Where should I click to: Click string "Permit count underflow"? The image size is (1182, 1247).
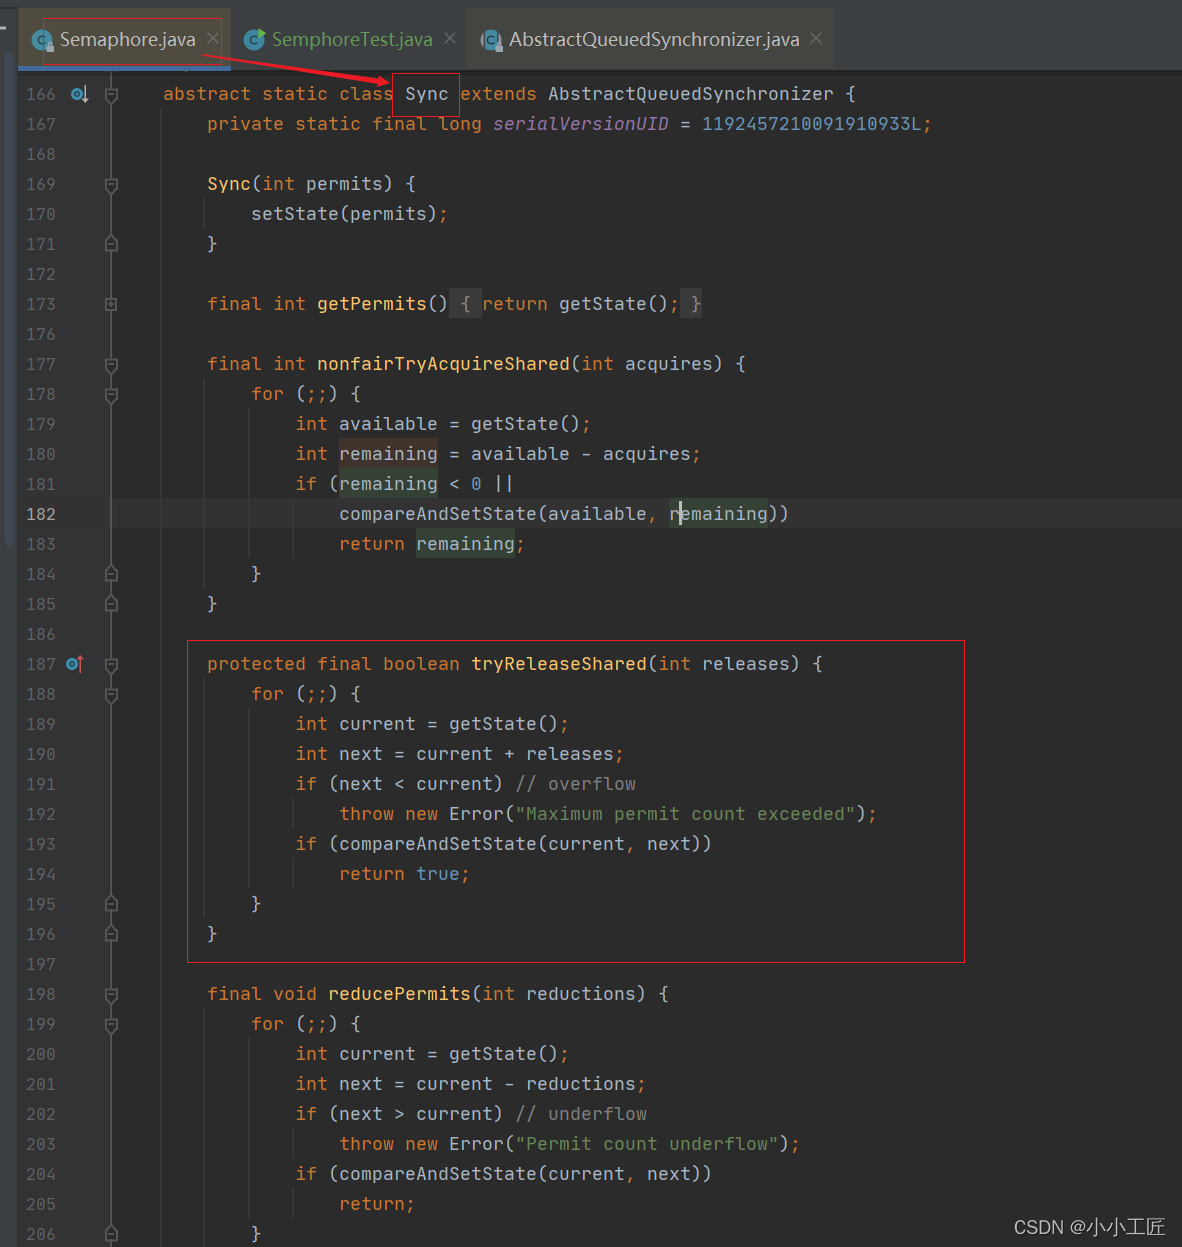(x=647, y=1144)
